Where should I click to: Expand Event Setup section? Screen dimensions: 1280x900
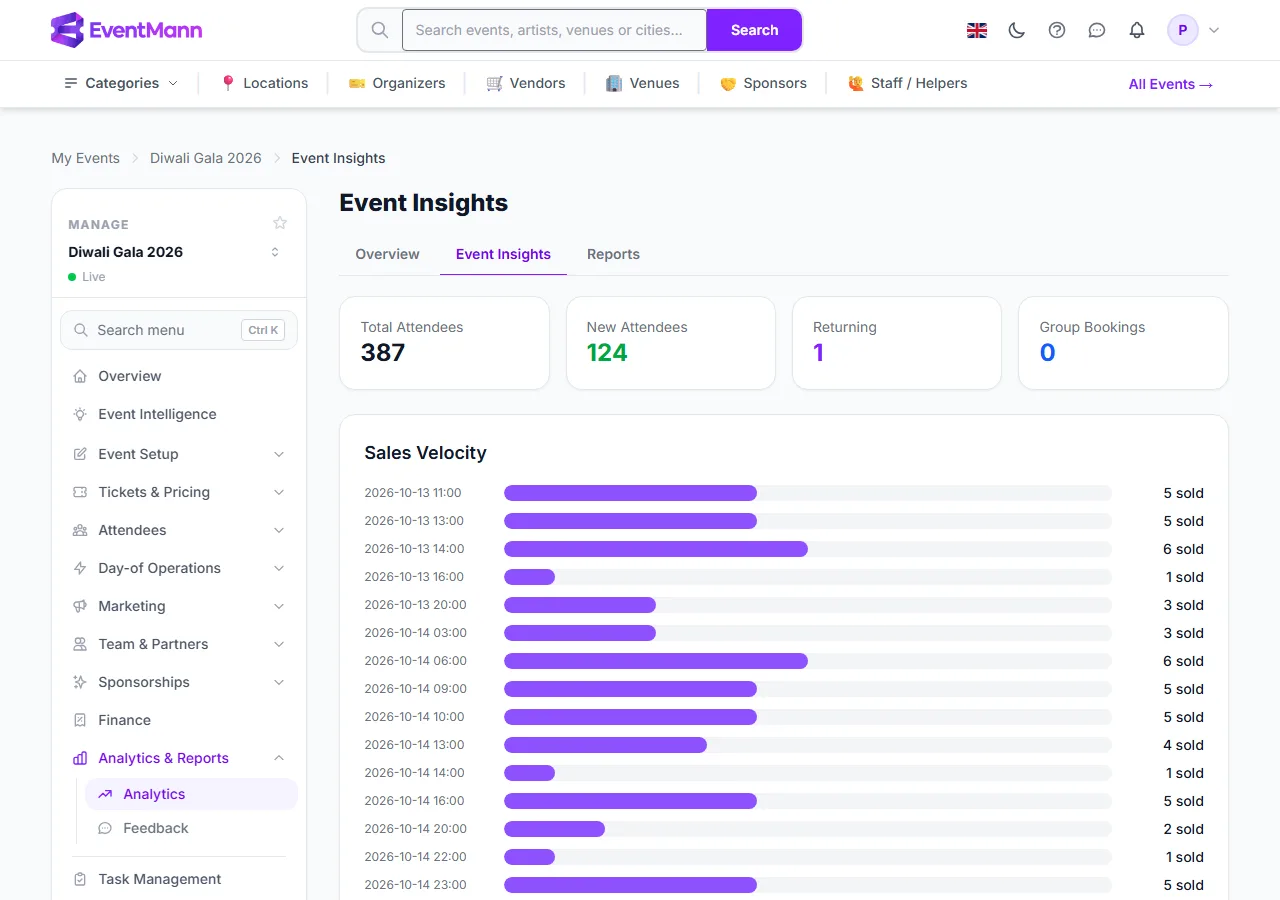[179, 454]
